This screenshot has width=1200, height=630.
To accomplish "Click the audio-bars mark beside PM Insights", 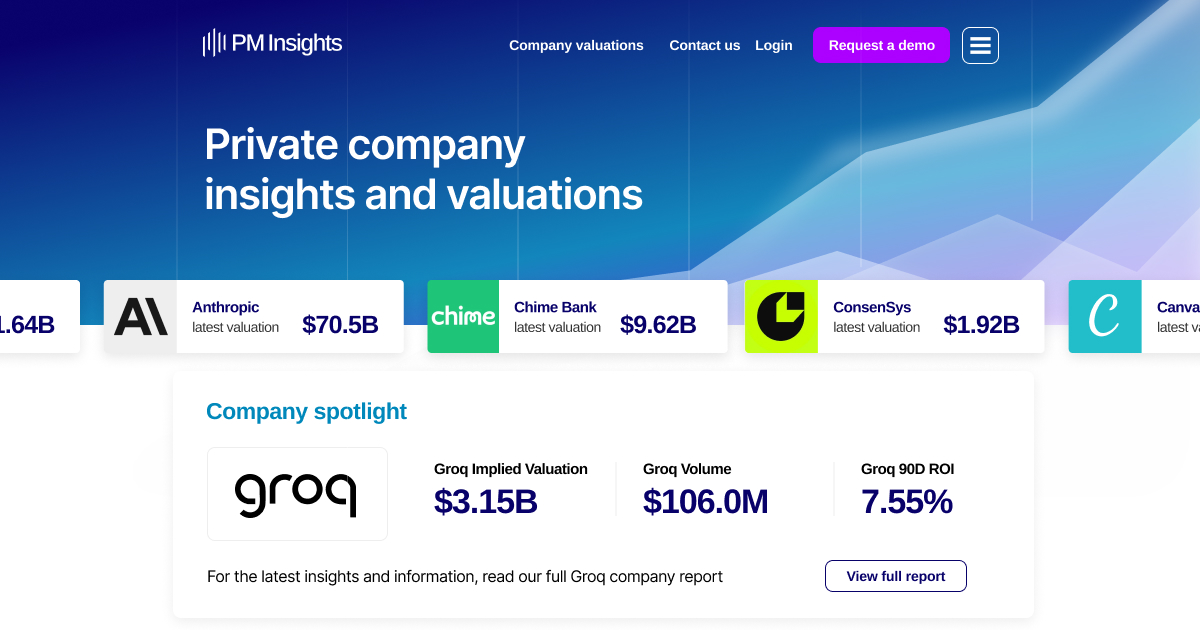I will 215,43.
